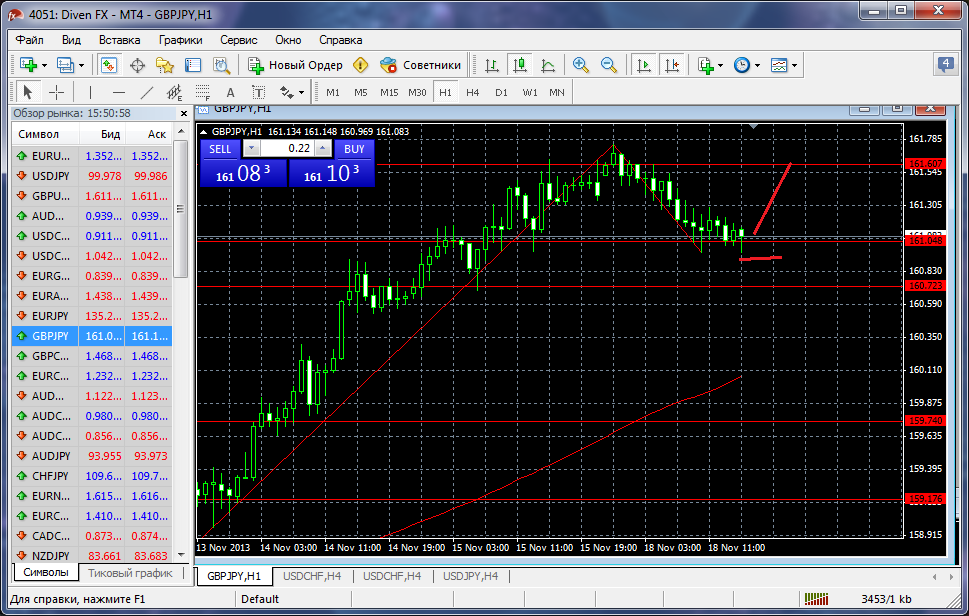Expand the profiles dropdown arrow
The image size is (969, 616).
coord(81,65)
